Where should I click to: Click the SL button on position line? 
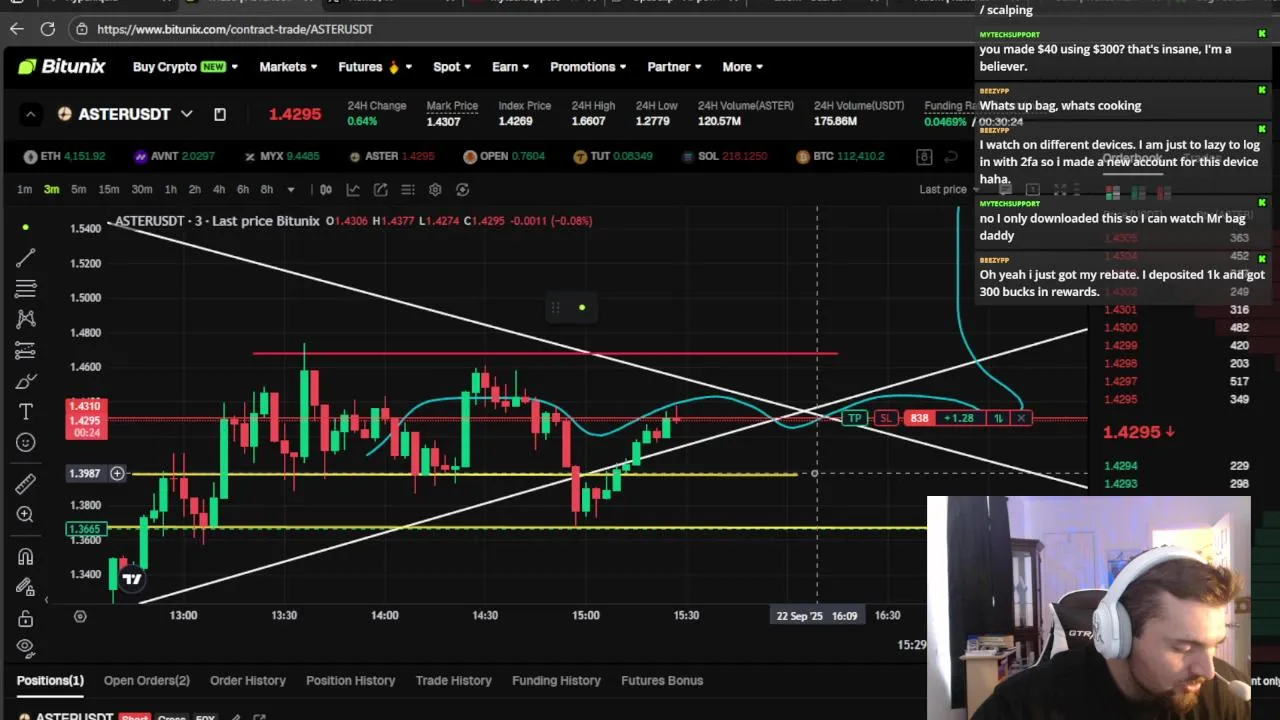click(885, 418)
